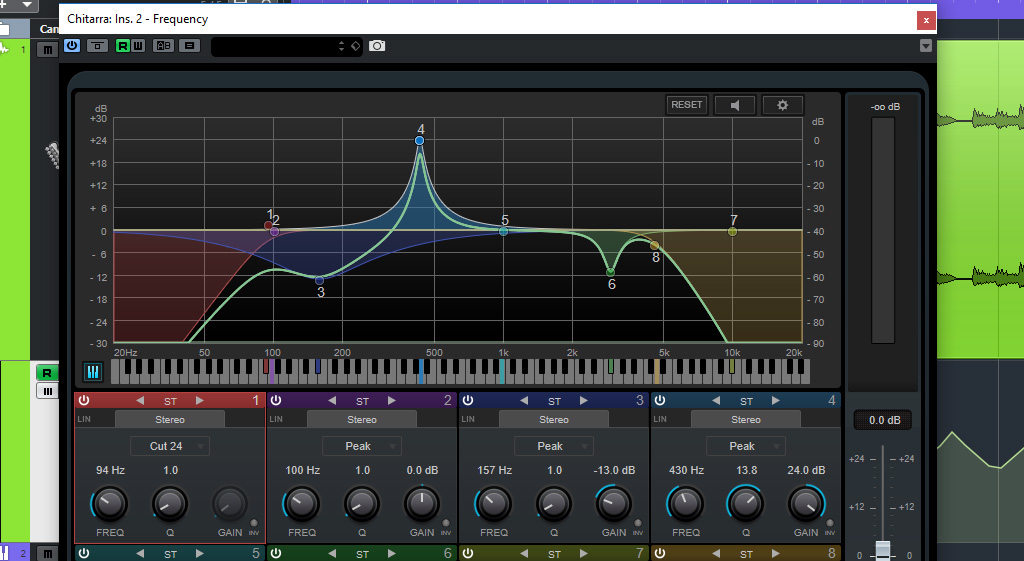Click band 4 right processing mode arrow
Image resolution: width=1024 pixels, height=561 pixels.
coord(776,400)
